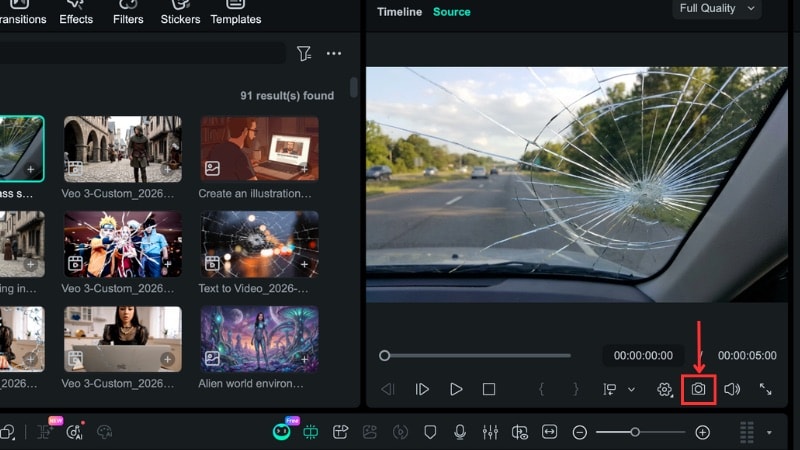Open the Effects tab
The image size is (800, 450).
point(76,13)
